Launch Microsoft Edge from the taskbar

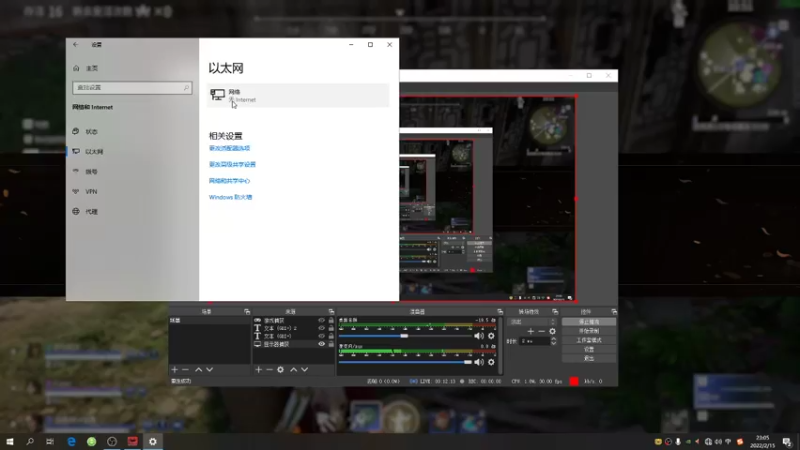[x=71, y=441]
